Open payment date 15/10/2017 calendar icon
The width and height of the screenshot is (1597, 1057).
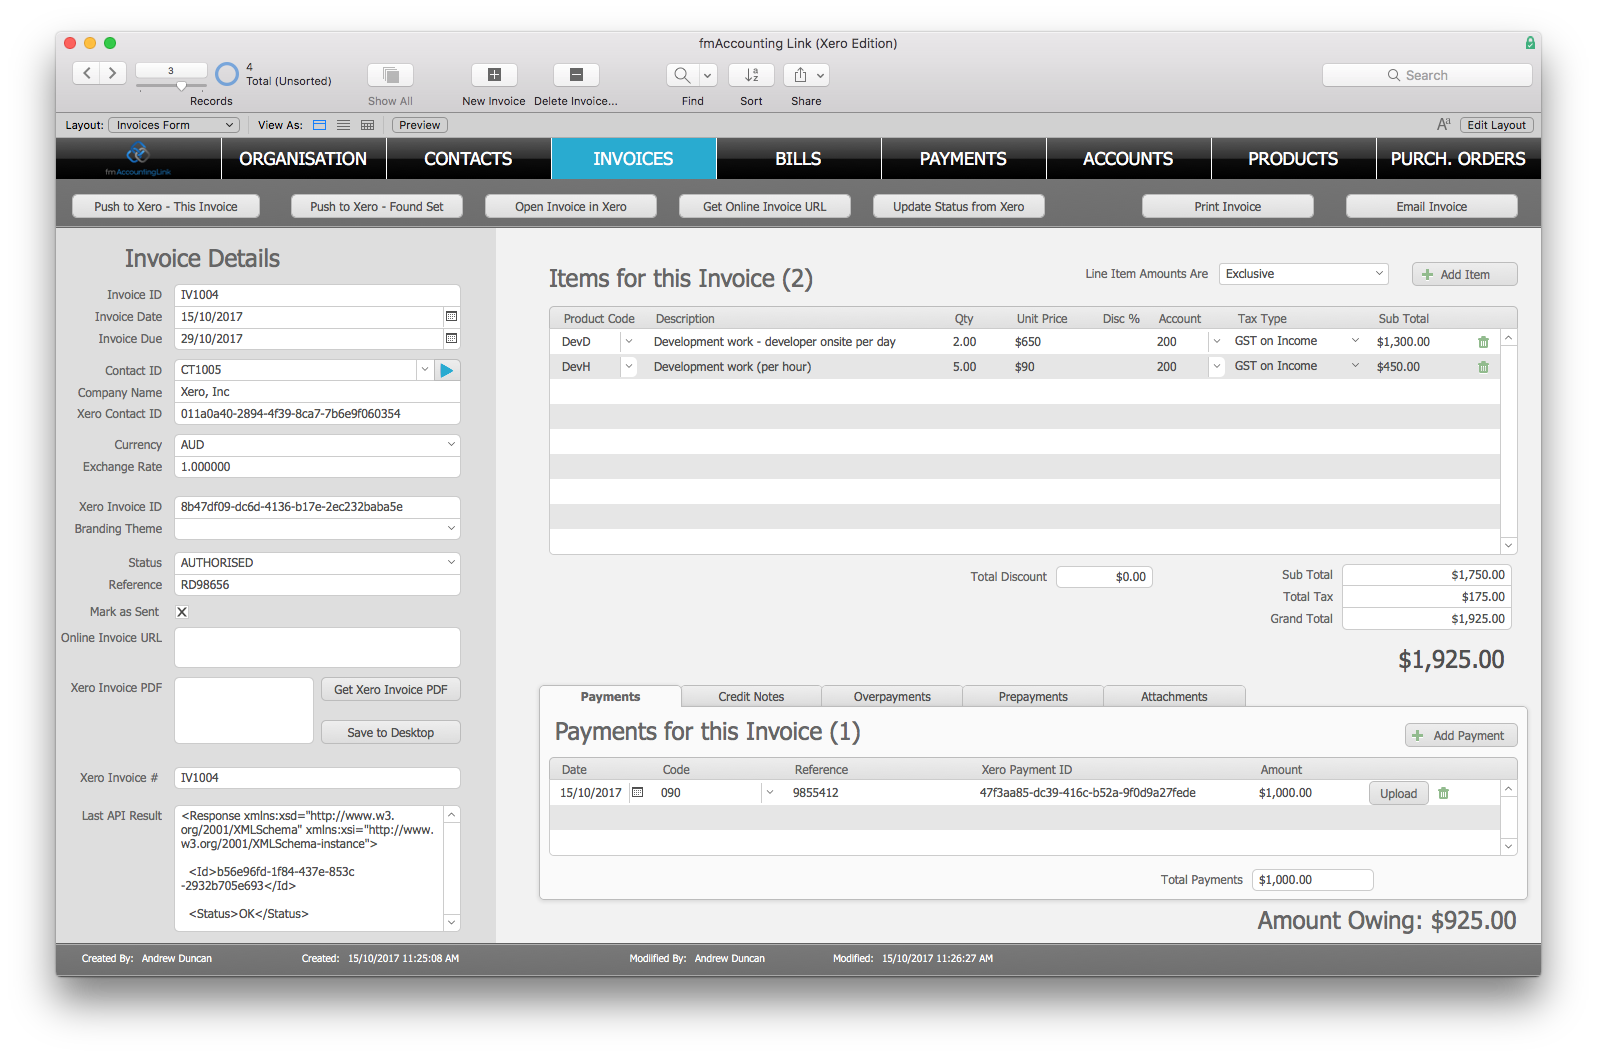637,792
